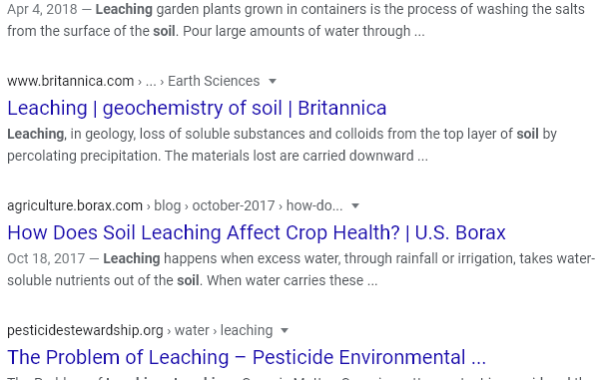Select the Earth Sciences breadcrumb

click(214, 81)
